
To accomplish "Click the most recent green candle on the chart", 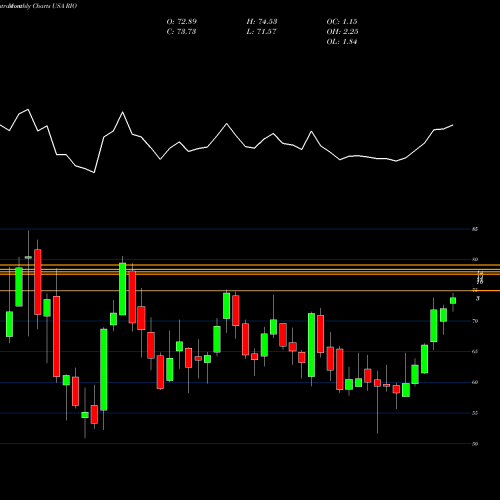I will click(x=453, y=301).
